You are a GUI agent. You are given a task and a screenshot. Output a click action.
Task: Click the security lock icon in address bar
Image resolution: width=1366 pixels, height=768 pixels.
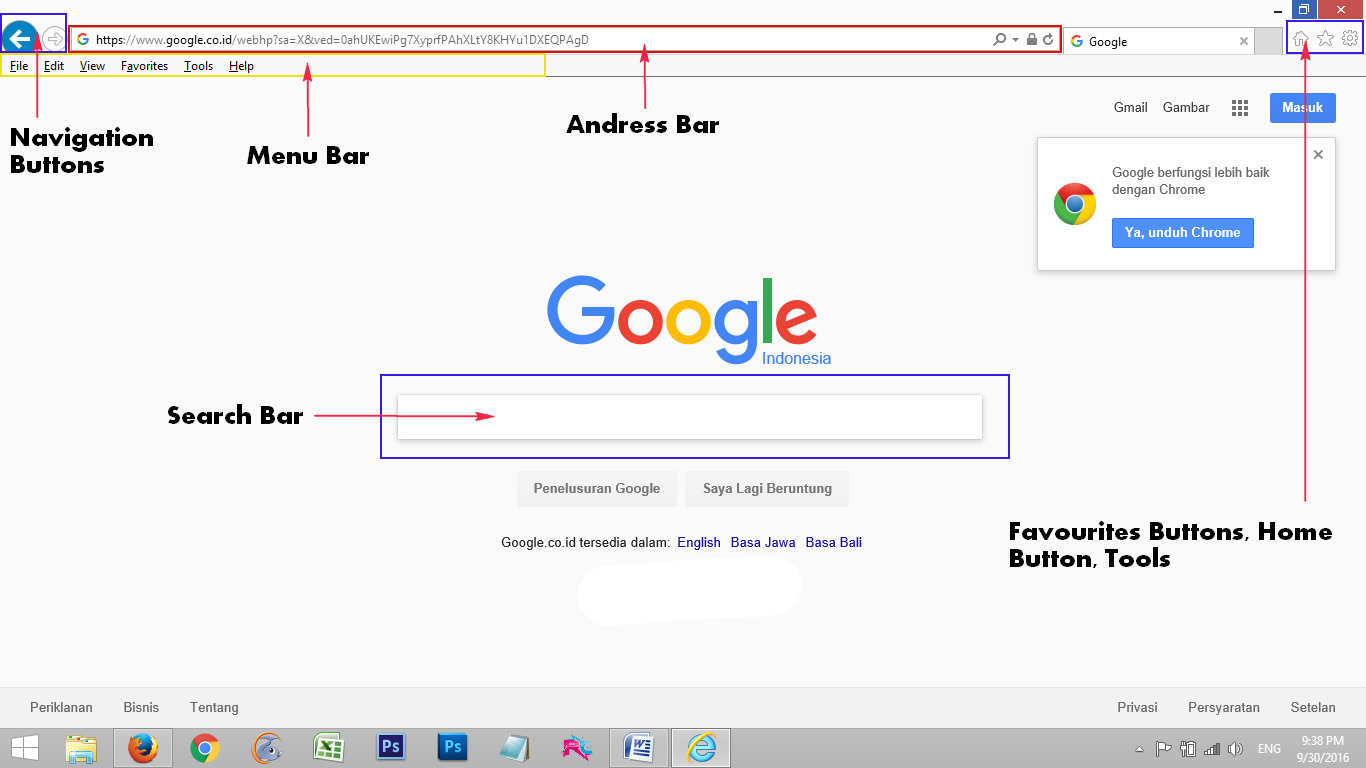tap(1032, 40)
